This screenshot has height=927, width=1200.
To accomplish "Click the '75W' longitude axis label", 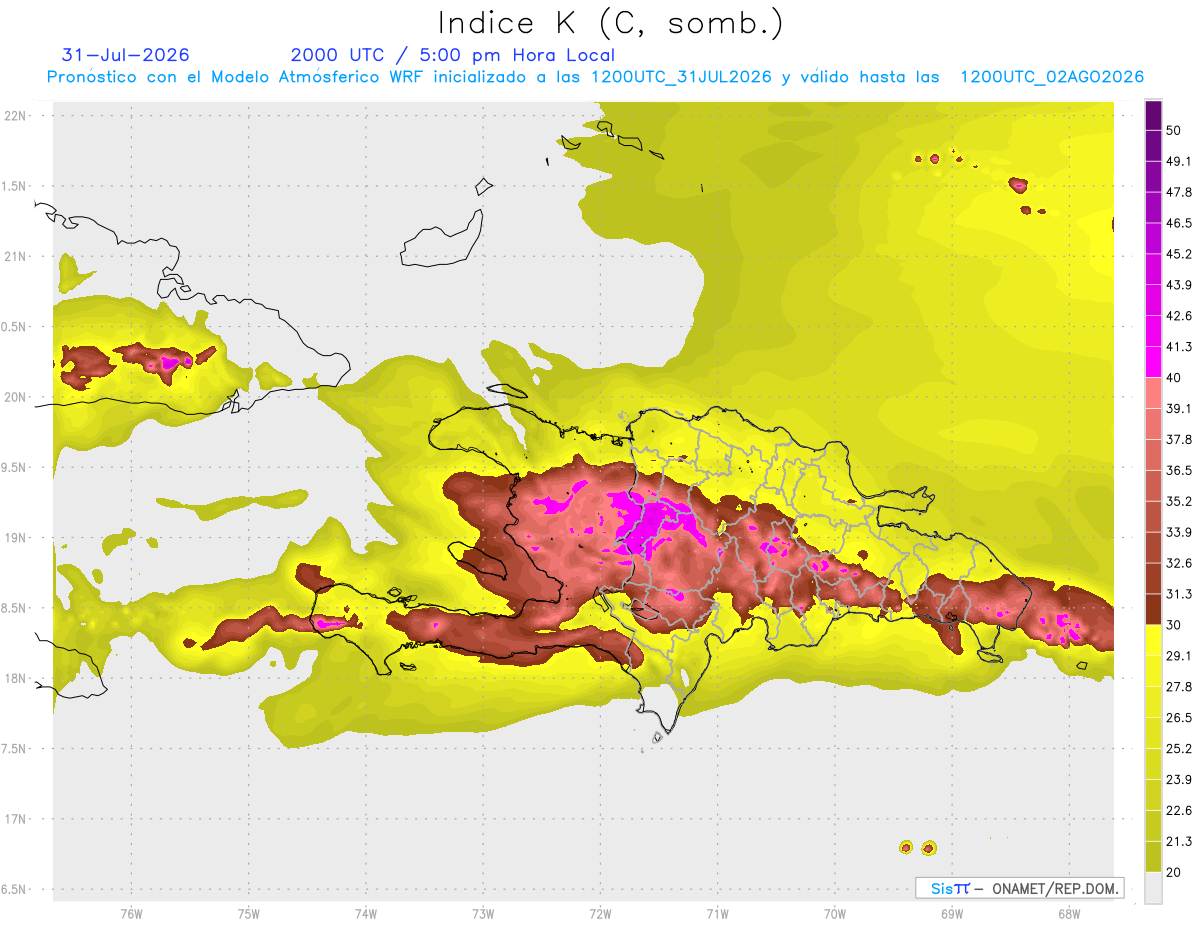I will pyautogui.click(x=248, y=914).
